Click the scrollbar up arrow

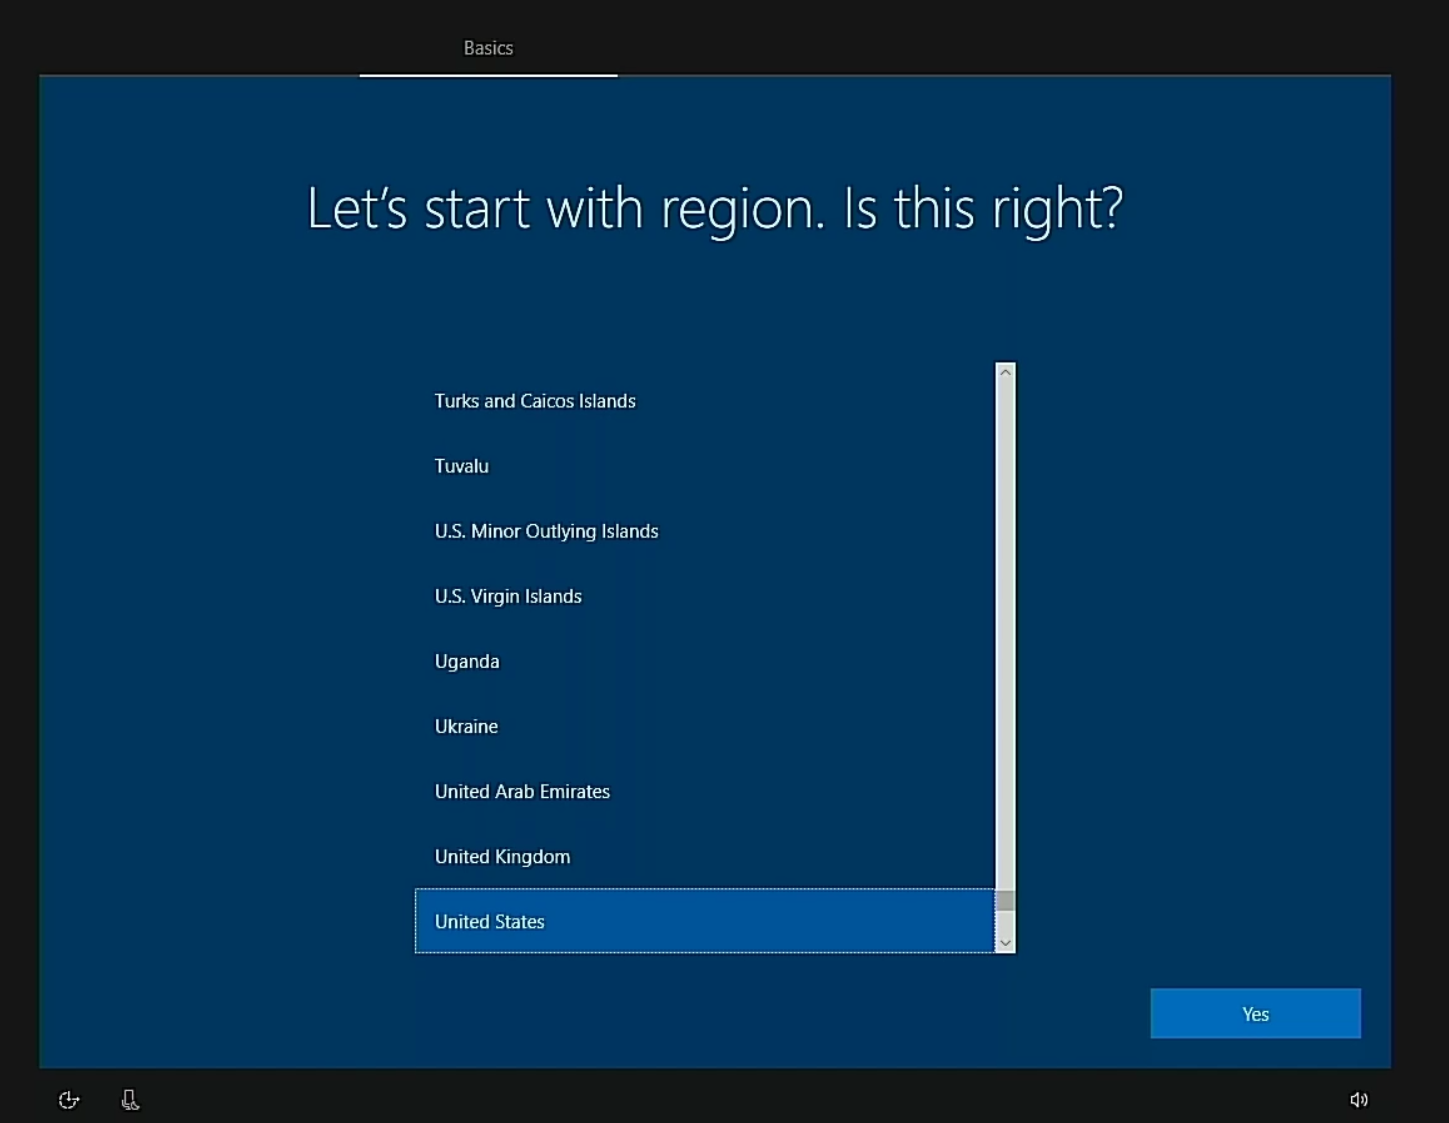point(1005,372)
